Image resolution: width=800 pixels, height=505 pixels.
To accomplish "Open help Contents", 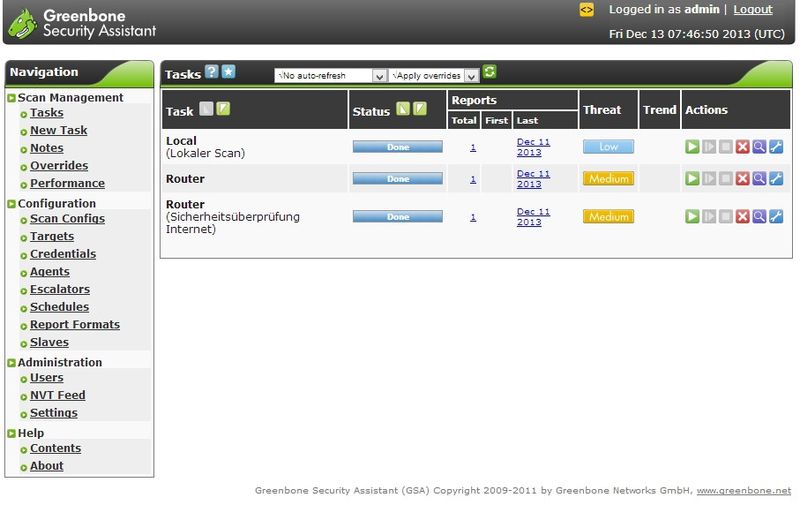I will (x=55, y=448).
